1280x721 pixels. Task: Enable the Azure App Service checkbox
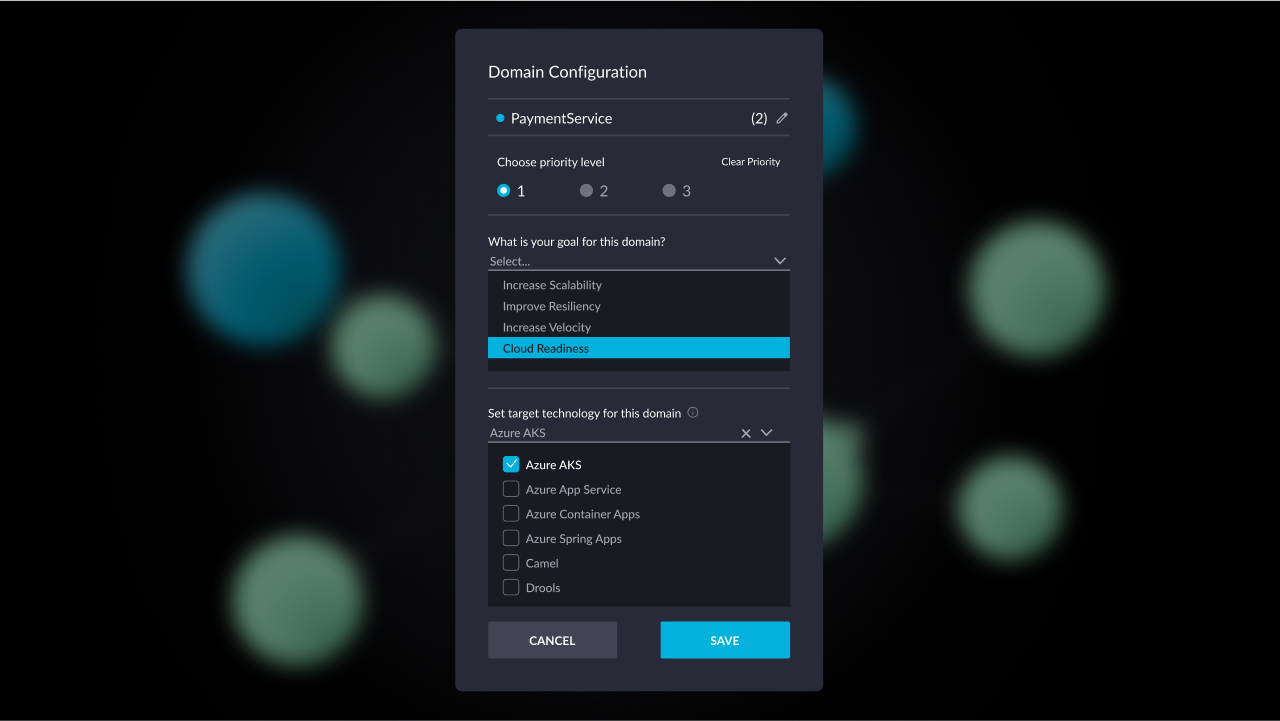click(511, 488)
